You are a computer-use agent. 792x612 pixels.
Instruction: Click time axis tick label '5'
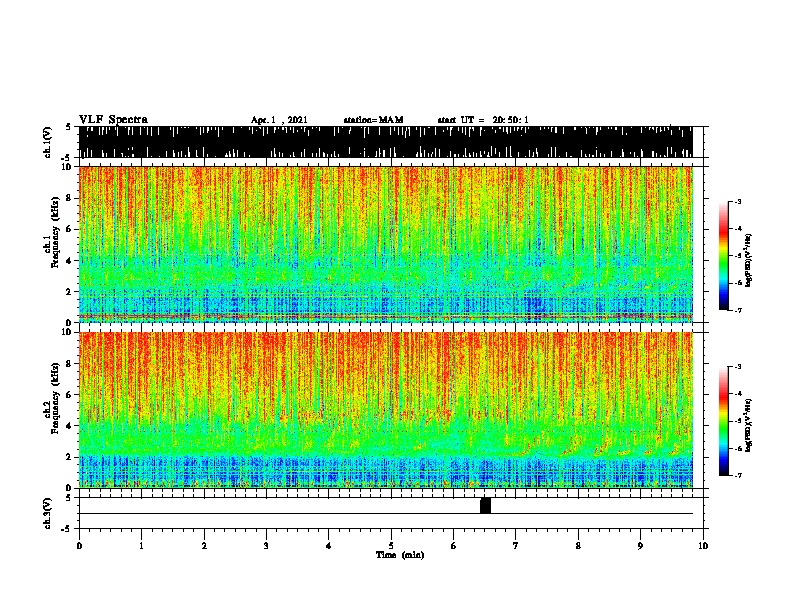[391, 545]
